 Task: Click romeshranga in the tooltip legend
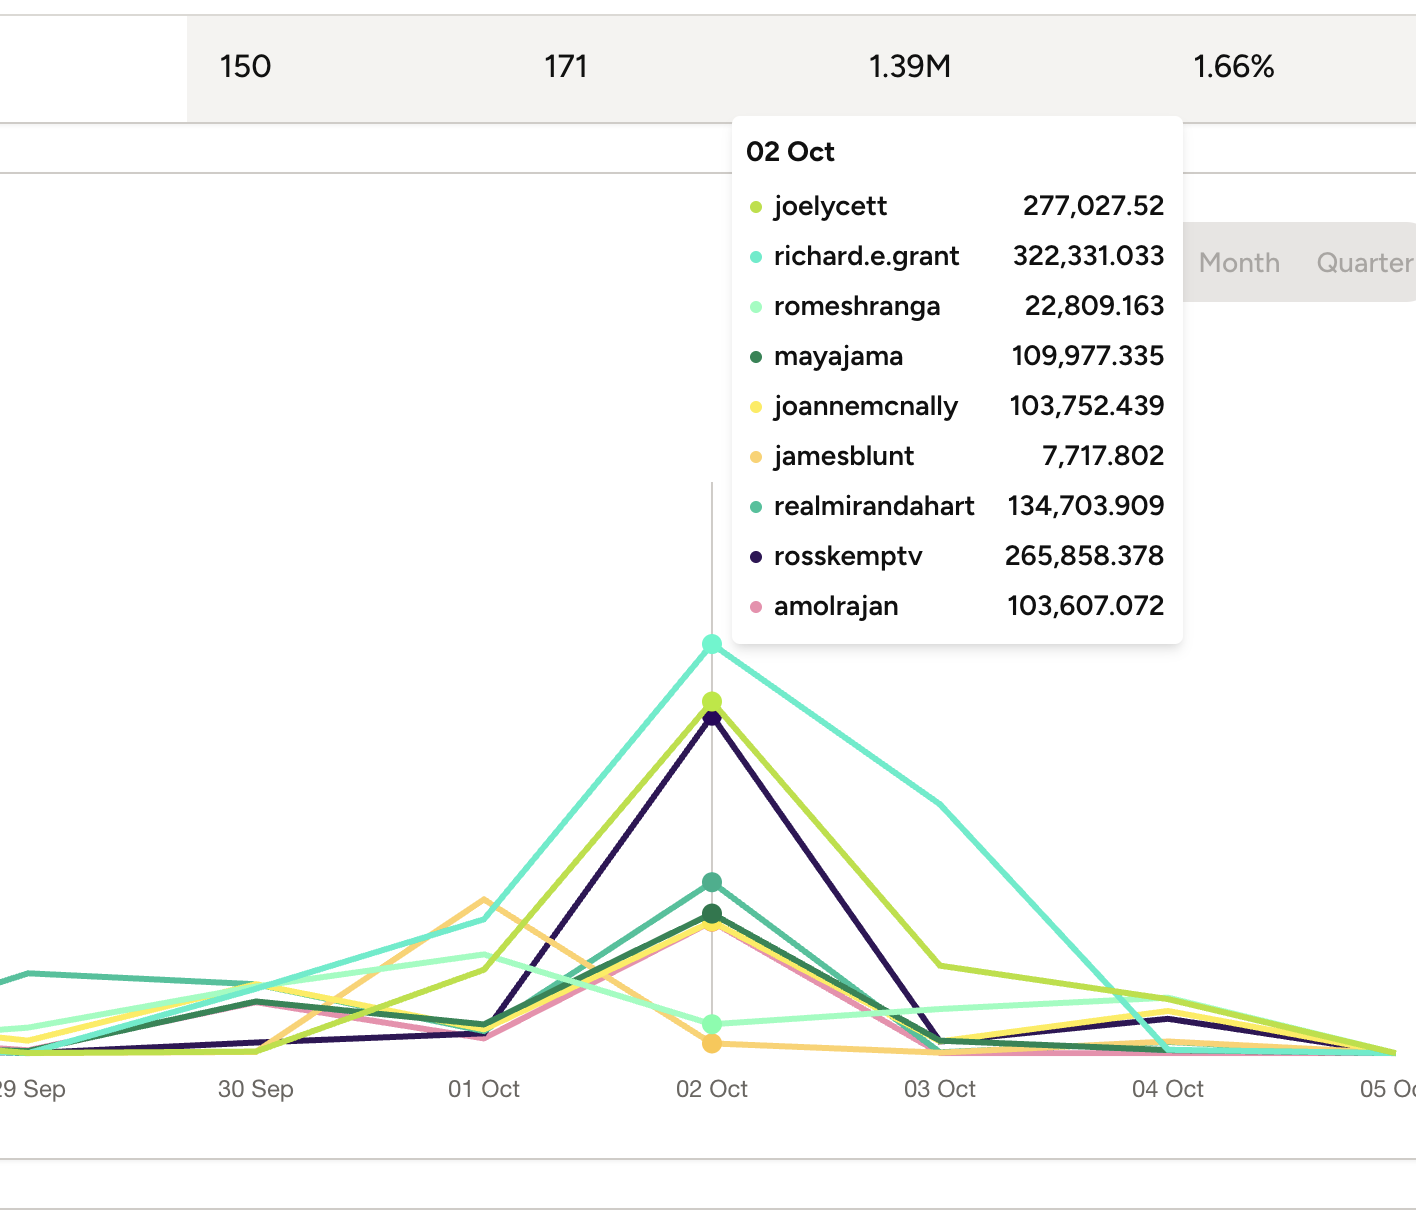[857, 306]
